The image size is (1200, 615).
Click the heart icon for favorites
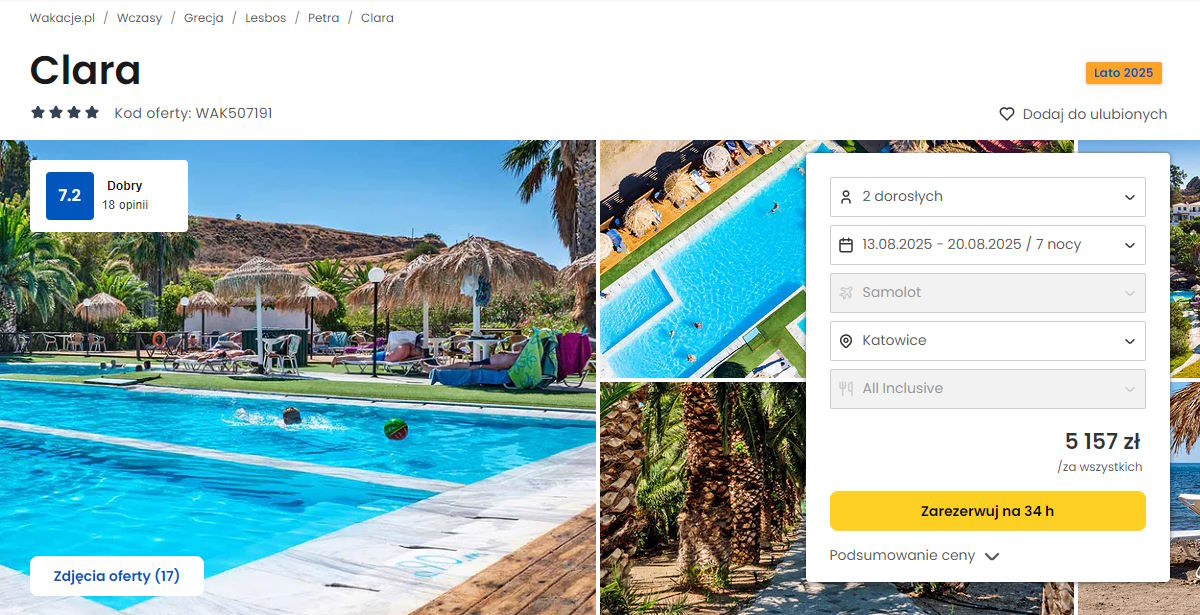(1007, 114)
